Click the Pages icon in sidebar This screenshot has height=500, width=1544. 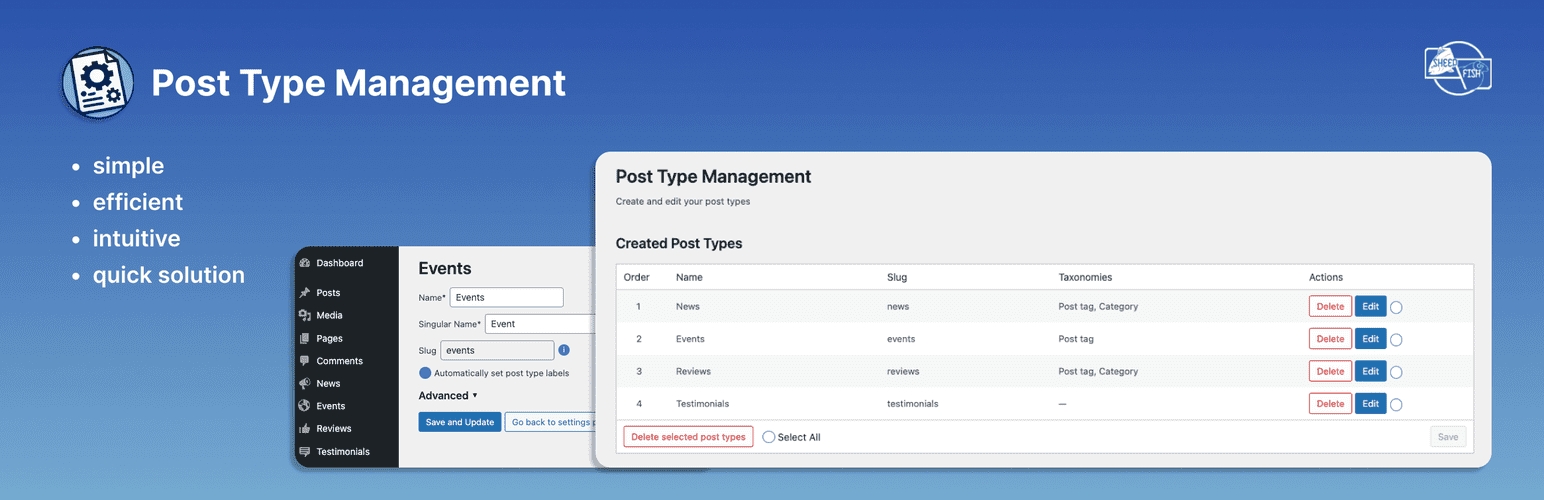click(304, 338)
